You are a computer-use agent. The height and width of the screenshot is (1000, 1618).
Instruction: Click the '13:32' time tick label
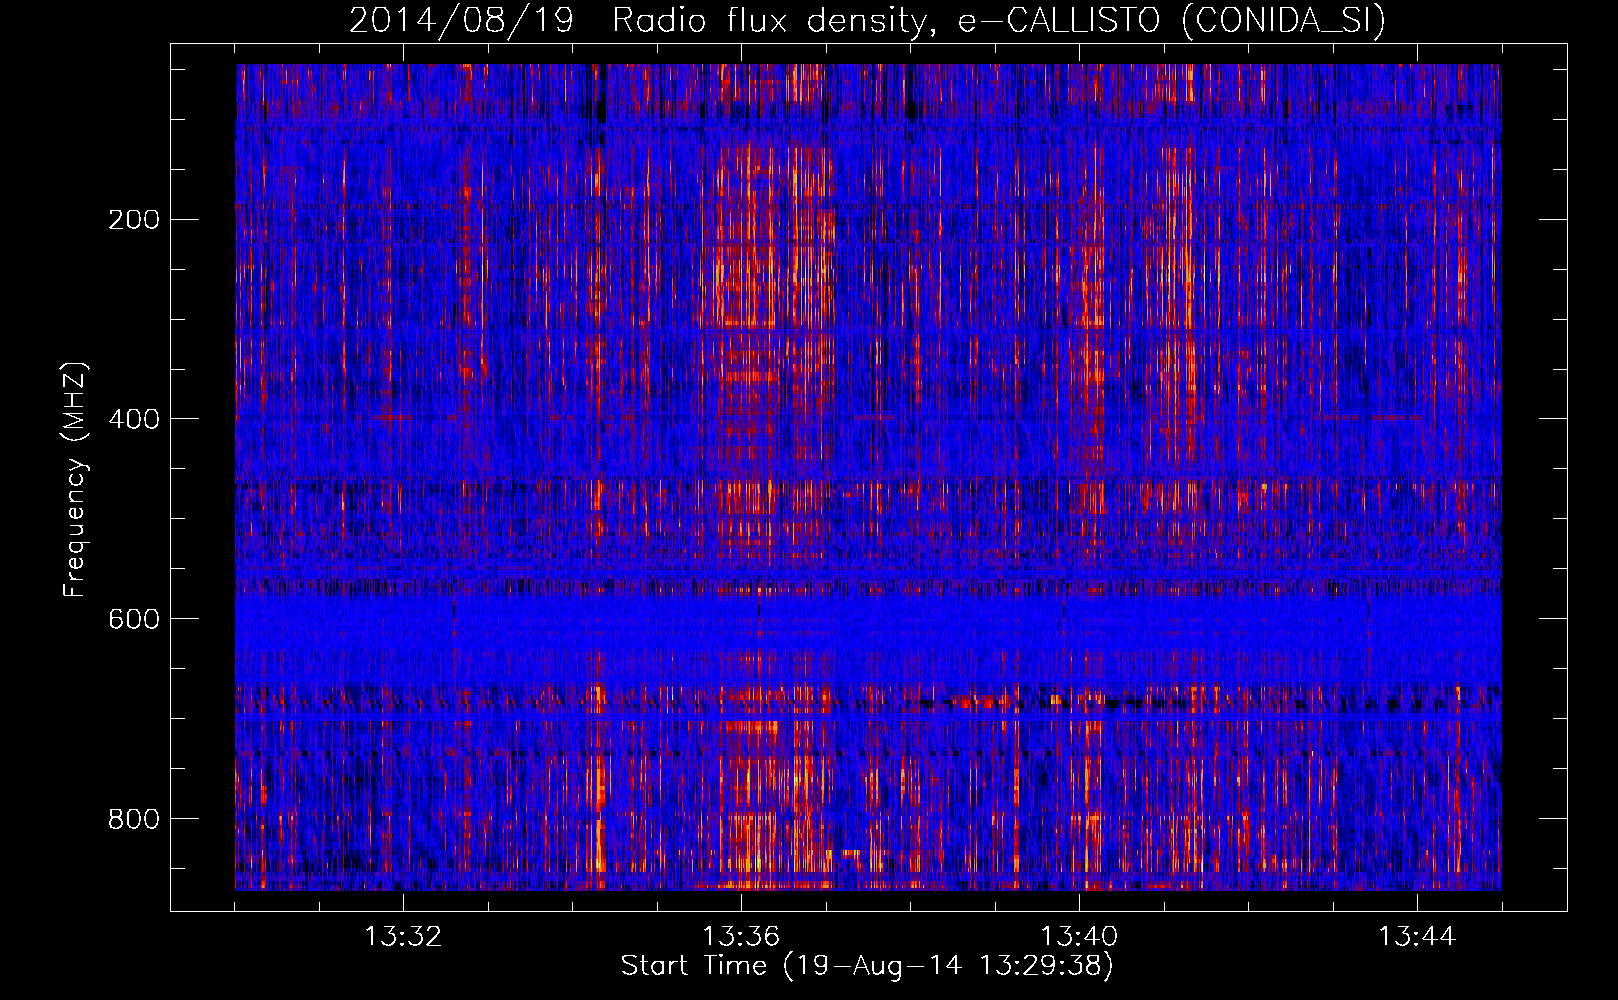click(403, 937)
